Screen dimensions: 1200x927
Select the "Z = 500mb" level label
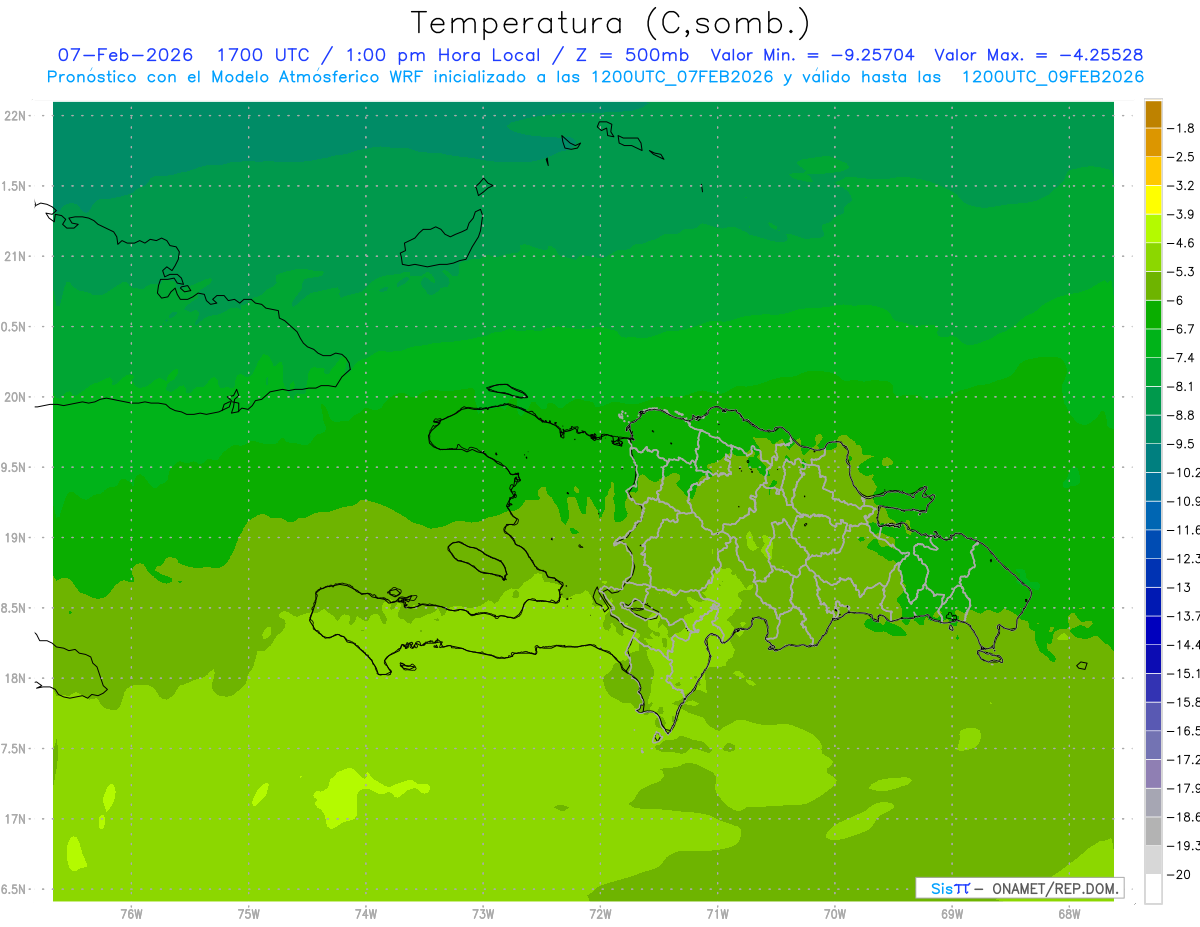pos(632,55)
